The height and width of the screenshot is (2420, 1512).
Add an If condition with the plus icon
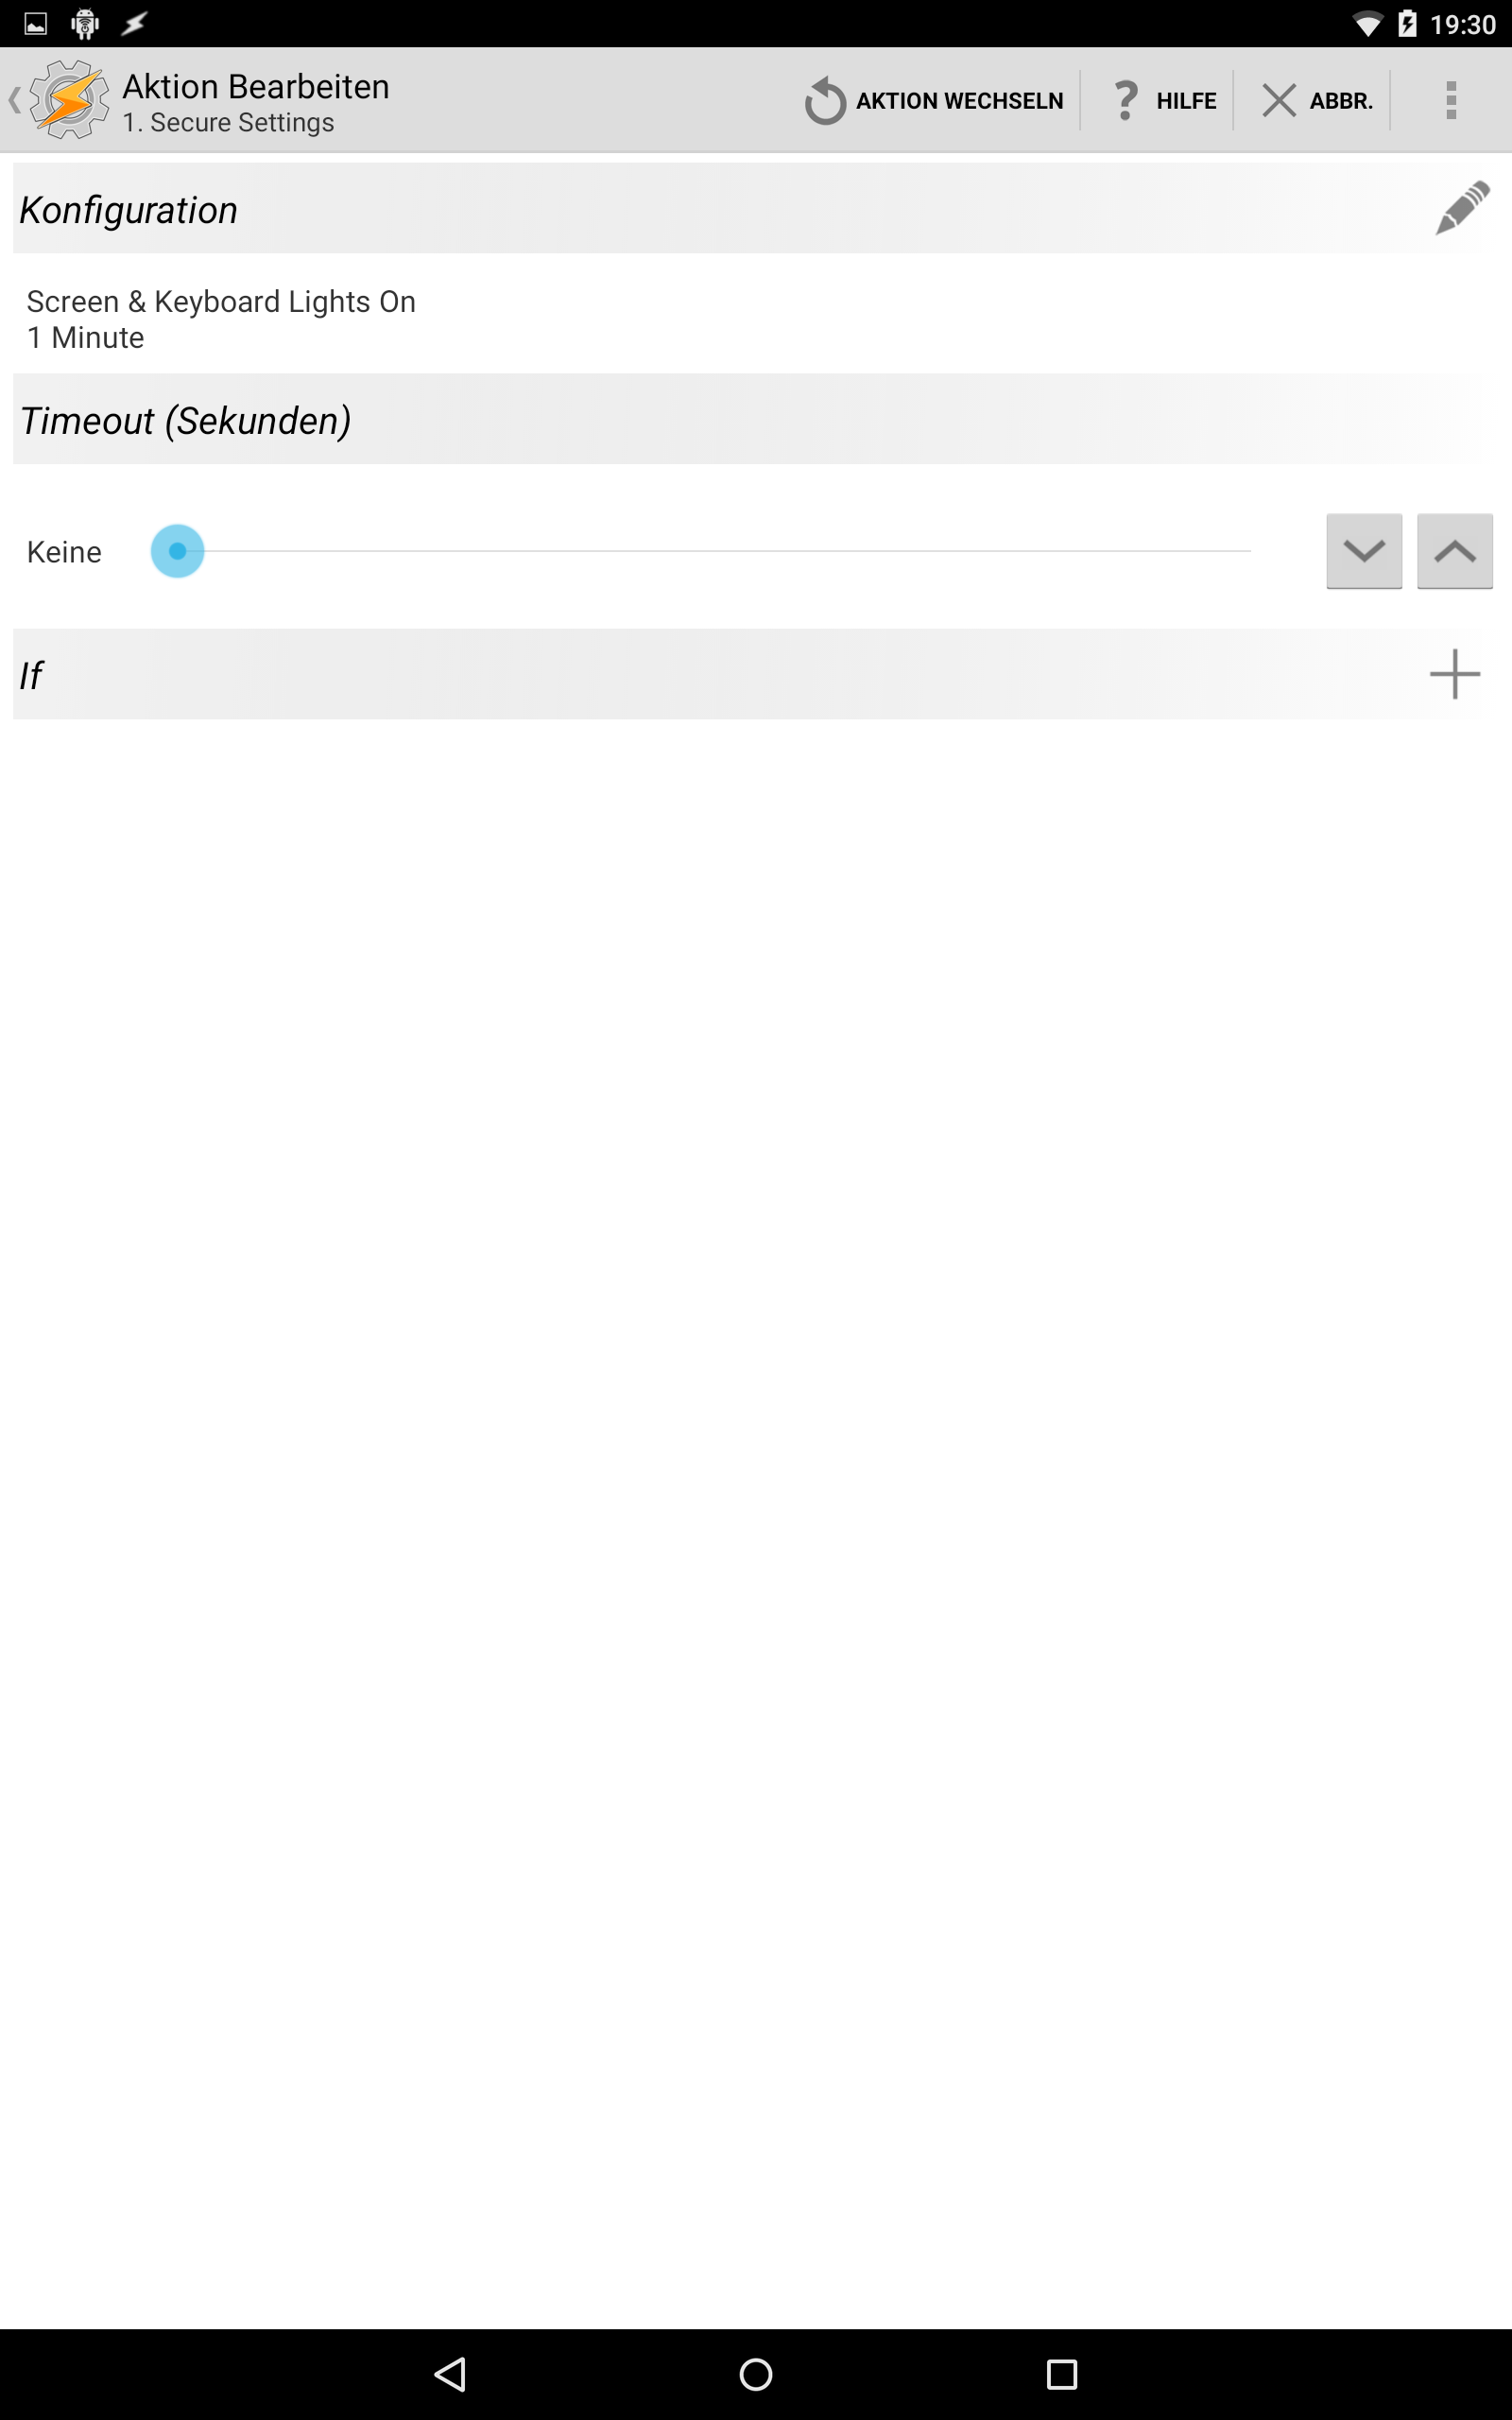tap(1454, 674)
